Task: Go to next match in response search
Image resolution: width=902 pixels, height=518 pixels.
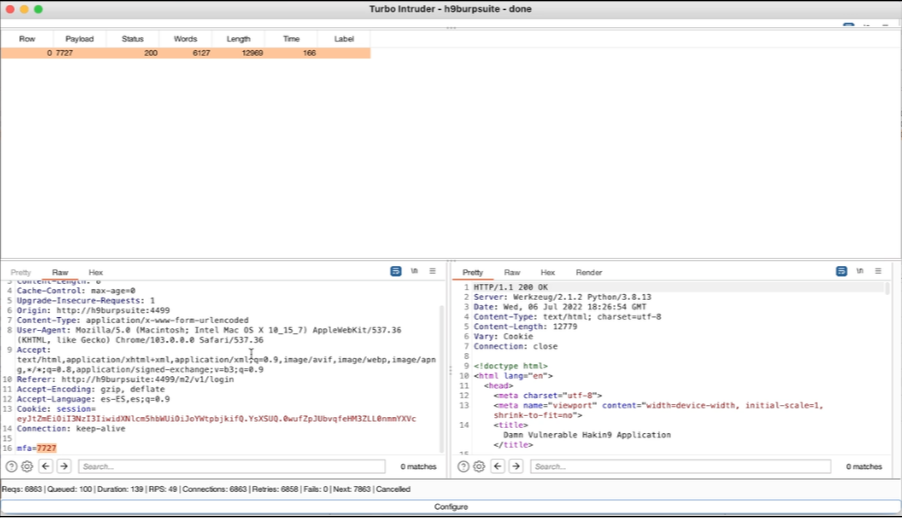Action: (x=516, y=466)
